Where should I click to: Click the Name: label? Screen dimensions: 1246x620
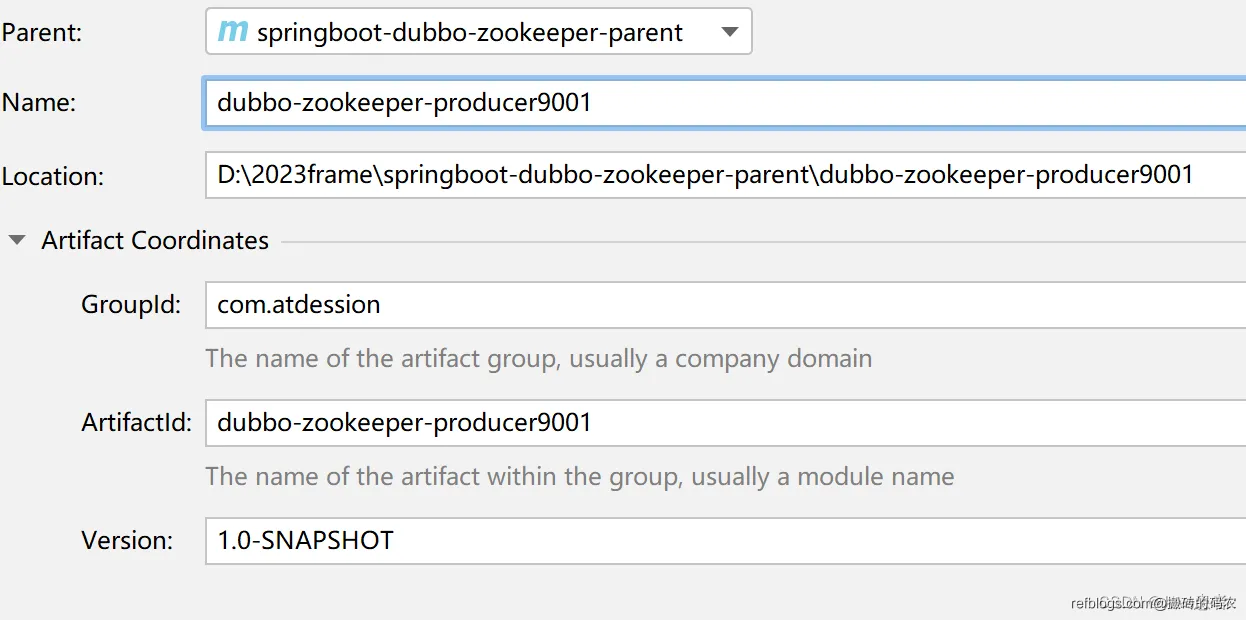(x=39, y=103)
